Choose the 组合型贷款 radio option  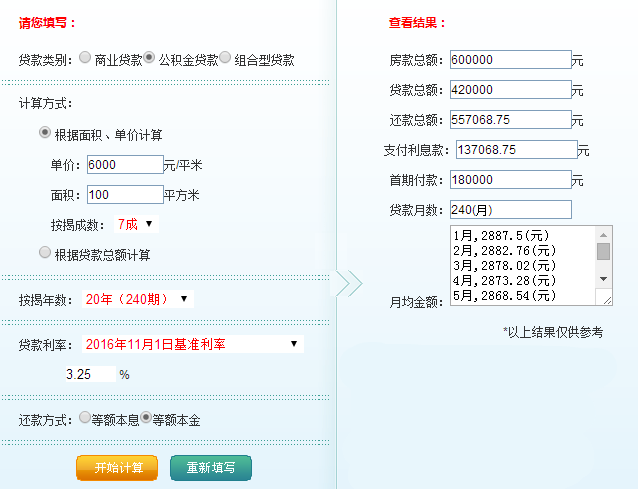click(225, 57)
